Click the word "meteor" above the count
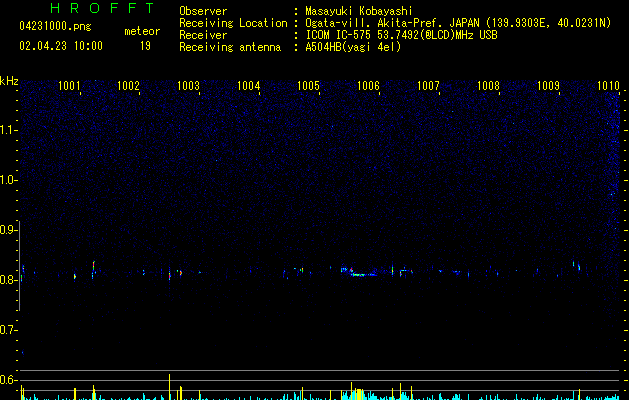This screenshot has height=400, width=629. pos(142,31)
